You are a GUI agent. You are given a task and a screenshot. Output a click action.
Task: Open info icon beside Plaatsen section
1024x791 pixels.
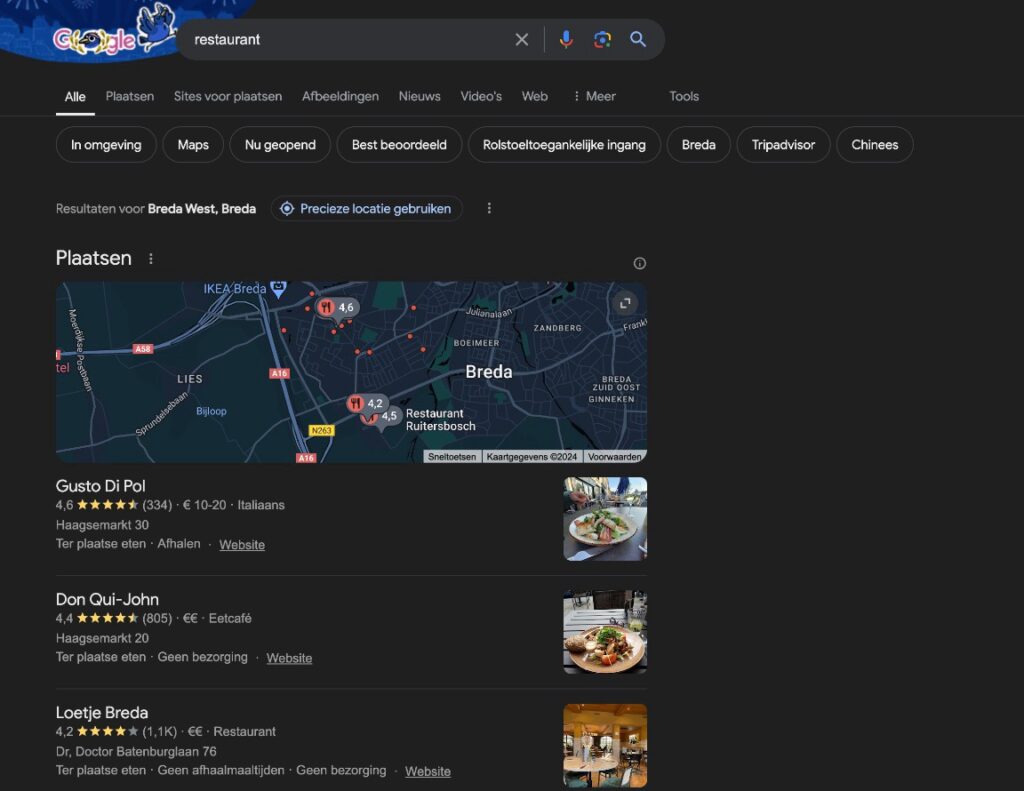coord(640,264)
